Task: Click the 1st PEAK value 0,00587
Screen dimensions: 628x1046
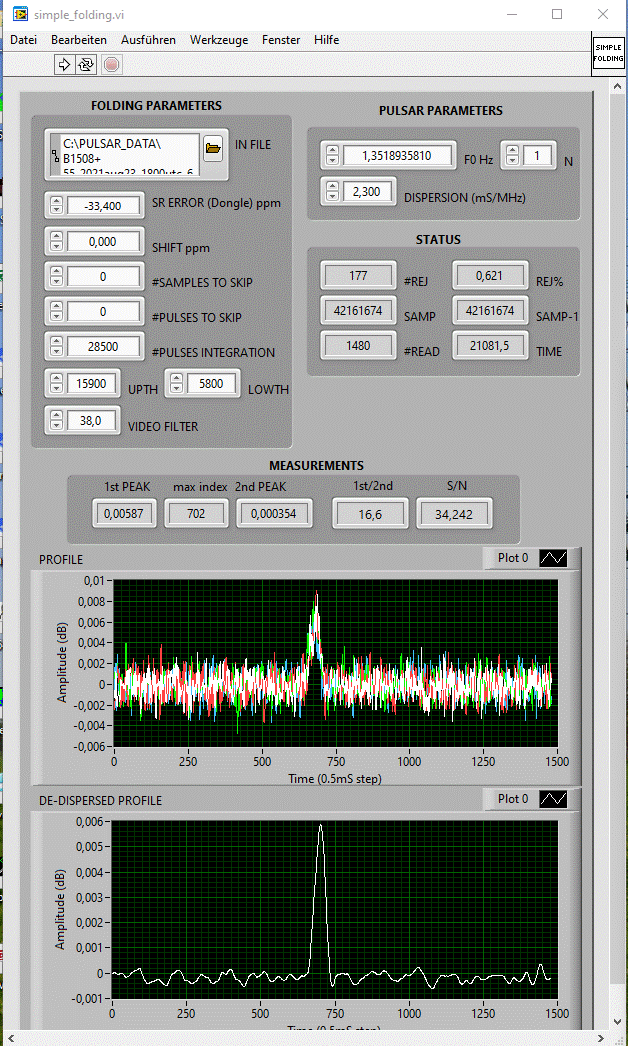Action: [x=125, y=513]
